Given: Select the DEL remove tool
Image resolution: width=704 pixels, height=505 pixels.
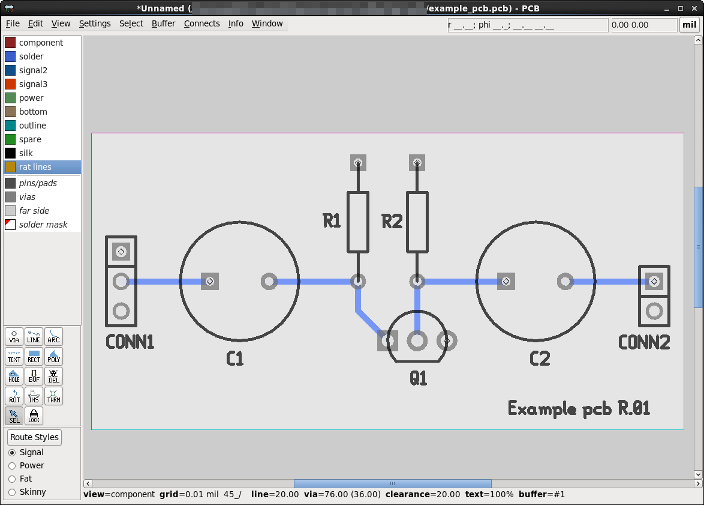Looking at the screenshot, I should (x=53, y=376).
